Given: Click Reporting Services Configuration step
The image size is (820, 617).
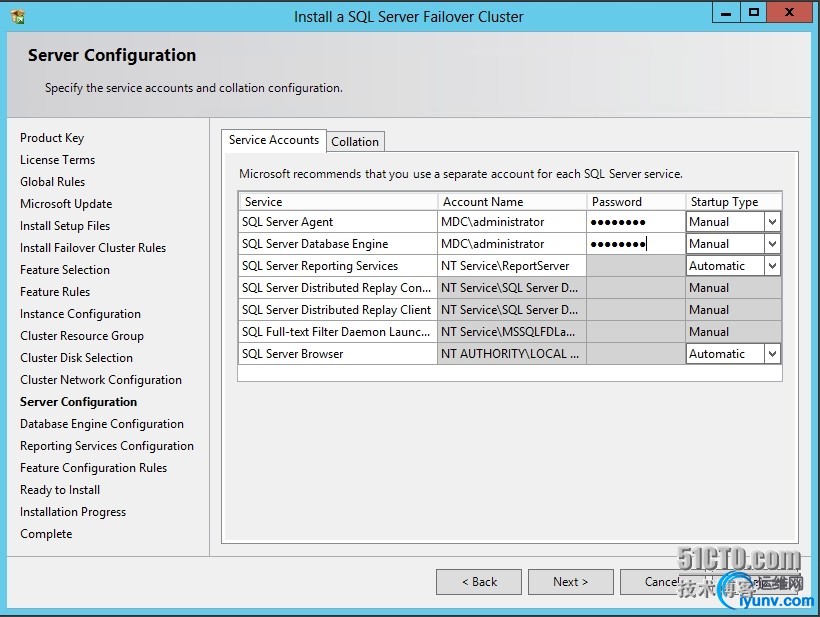Looking at the screenshot, I should 107,445.
